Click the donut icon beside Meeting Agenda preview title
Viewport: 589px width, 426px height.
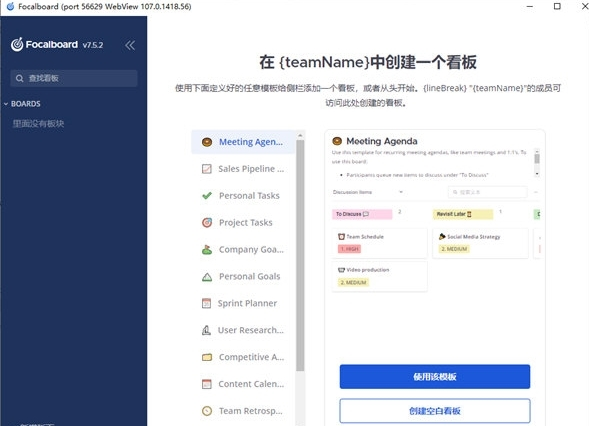coord(337,141)
